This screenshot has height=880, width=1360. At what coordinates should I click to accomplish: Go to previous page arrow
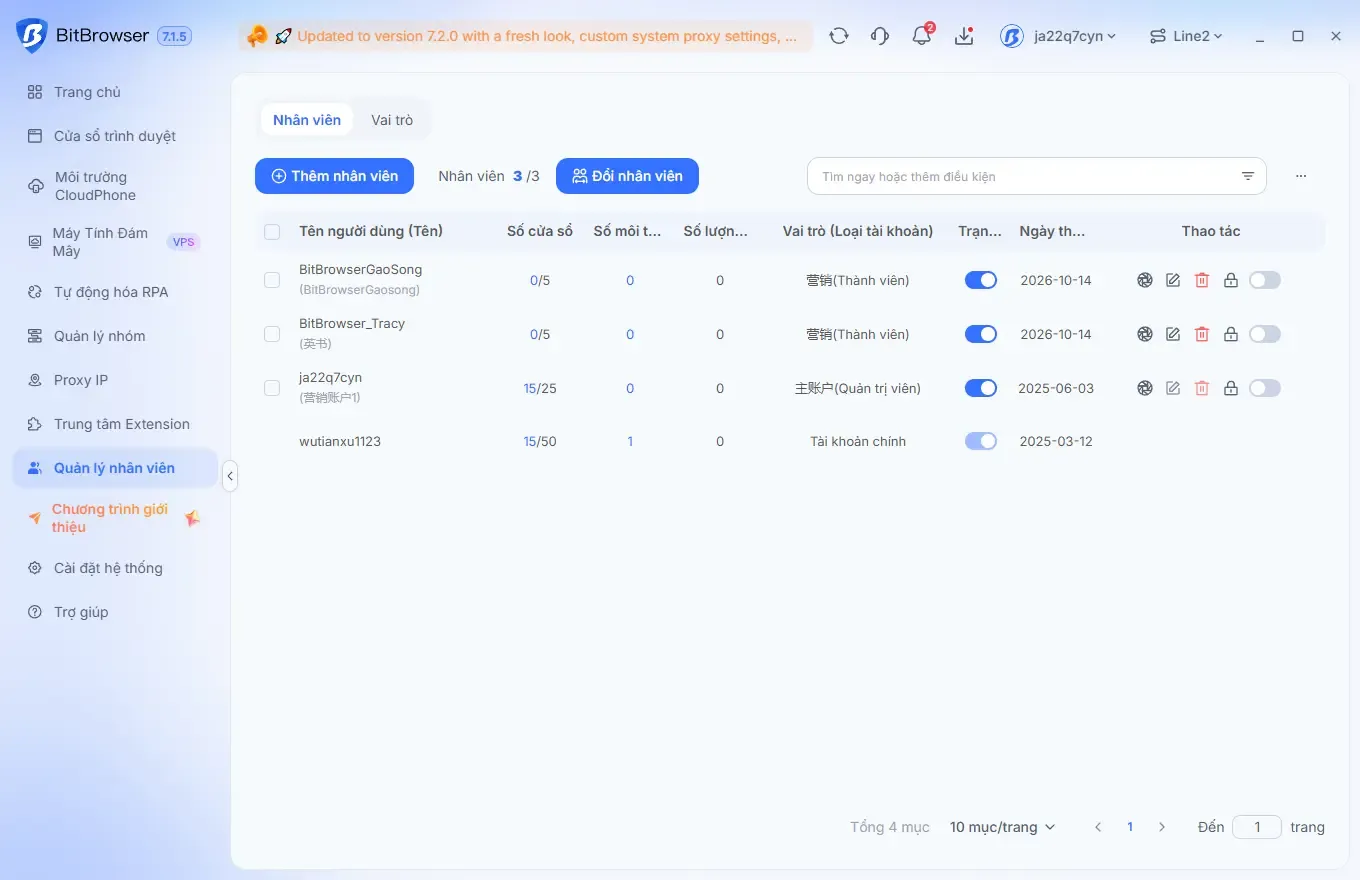[x=1098, y=827]
